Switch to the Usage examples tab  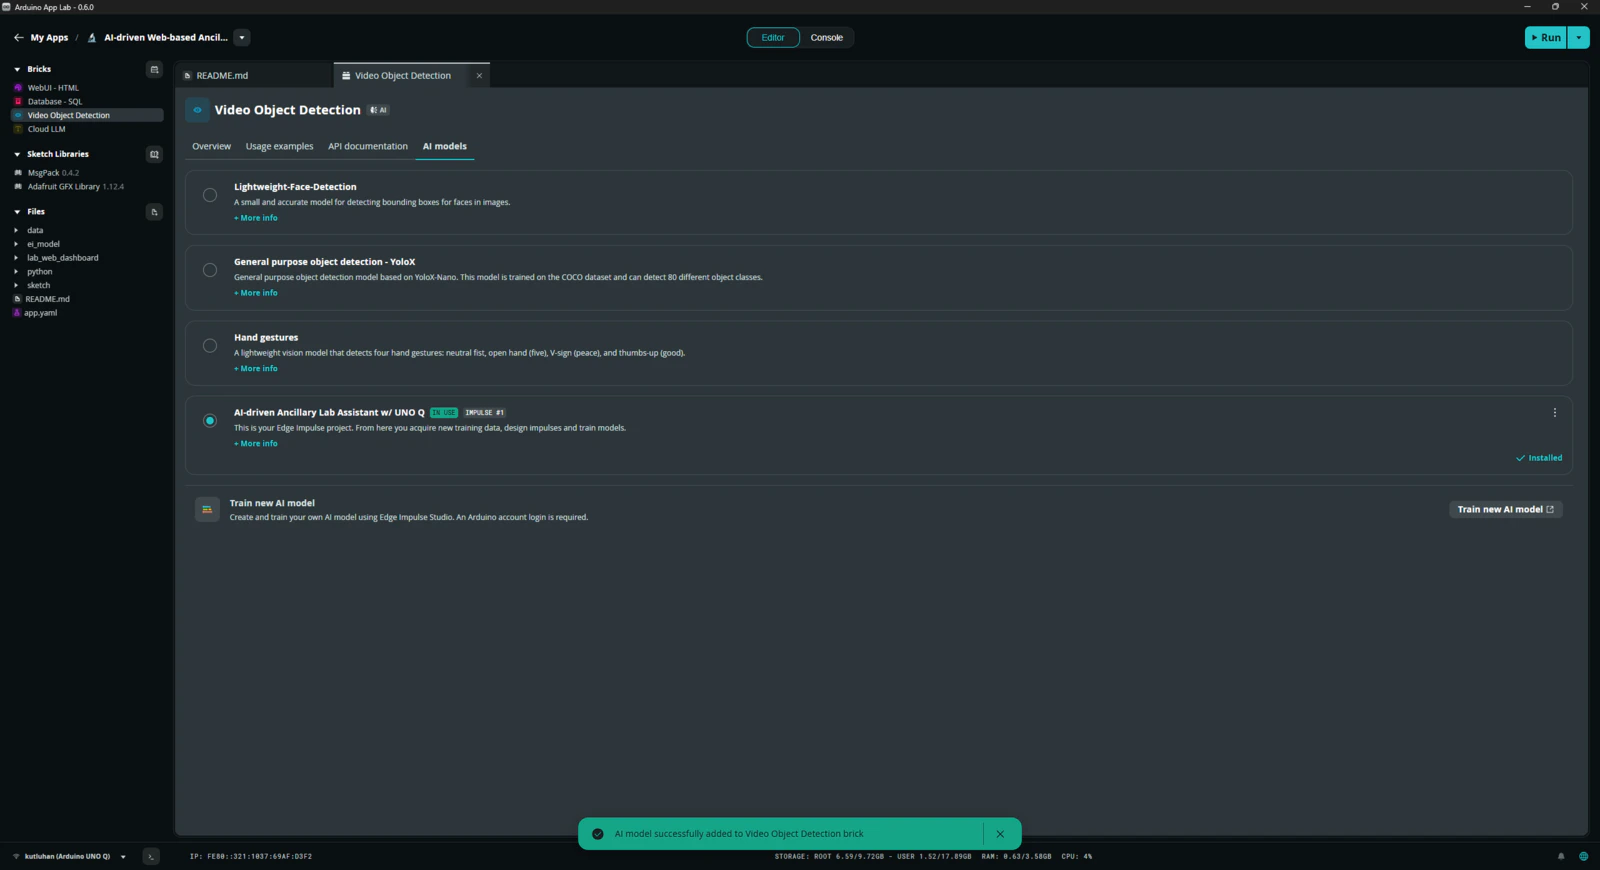(x=280, y=146)
